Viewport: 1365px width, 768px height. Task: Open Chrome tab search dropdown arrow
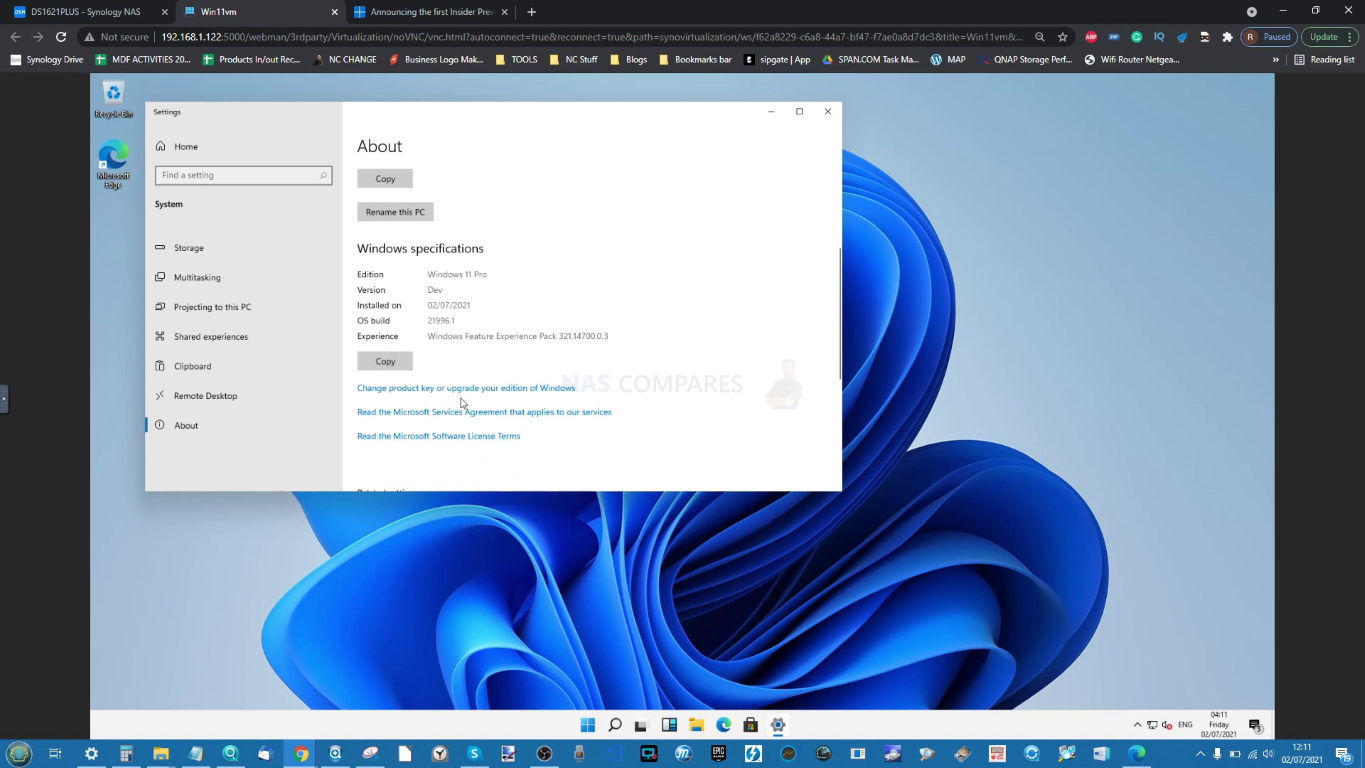tap(1251, 12)
